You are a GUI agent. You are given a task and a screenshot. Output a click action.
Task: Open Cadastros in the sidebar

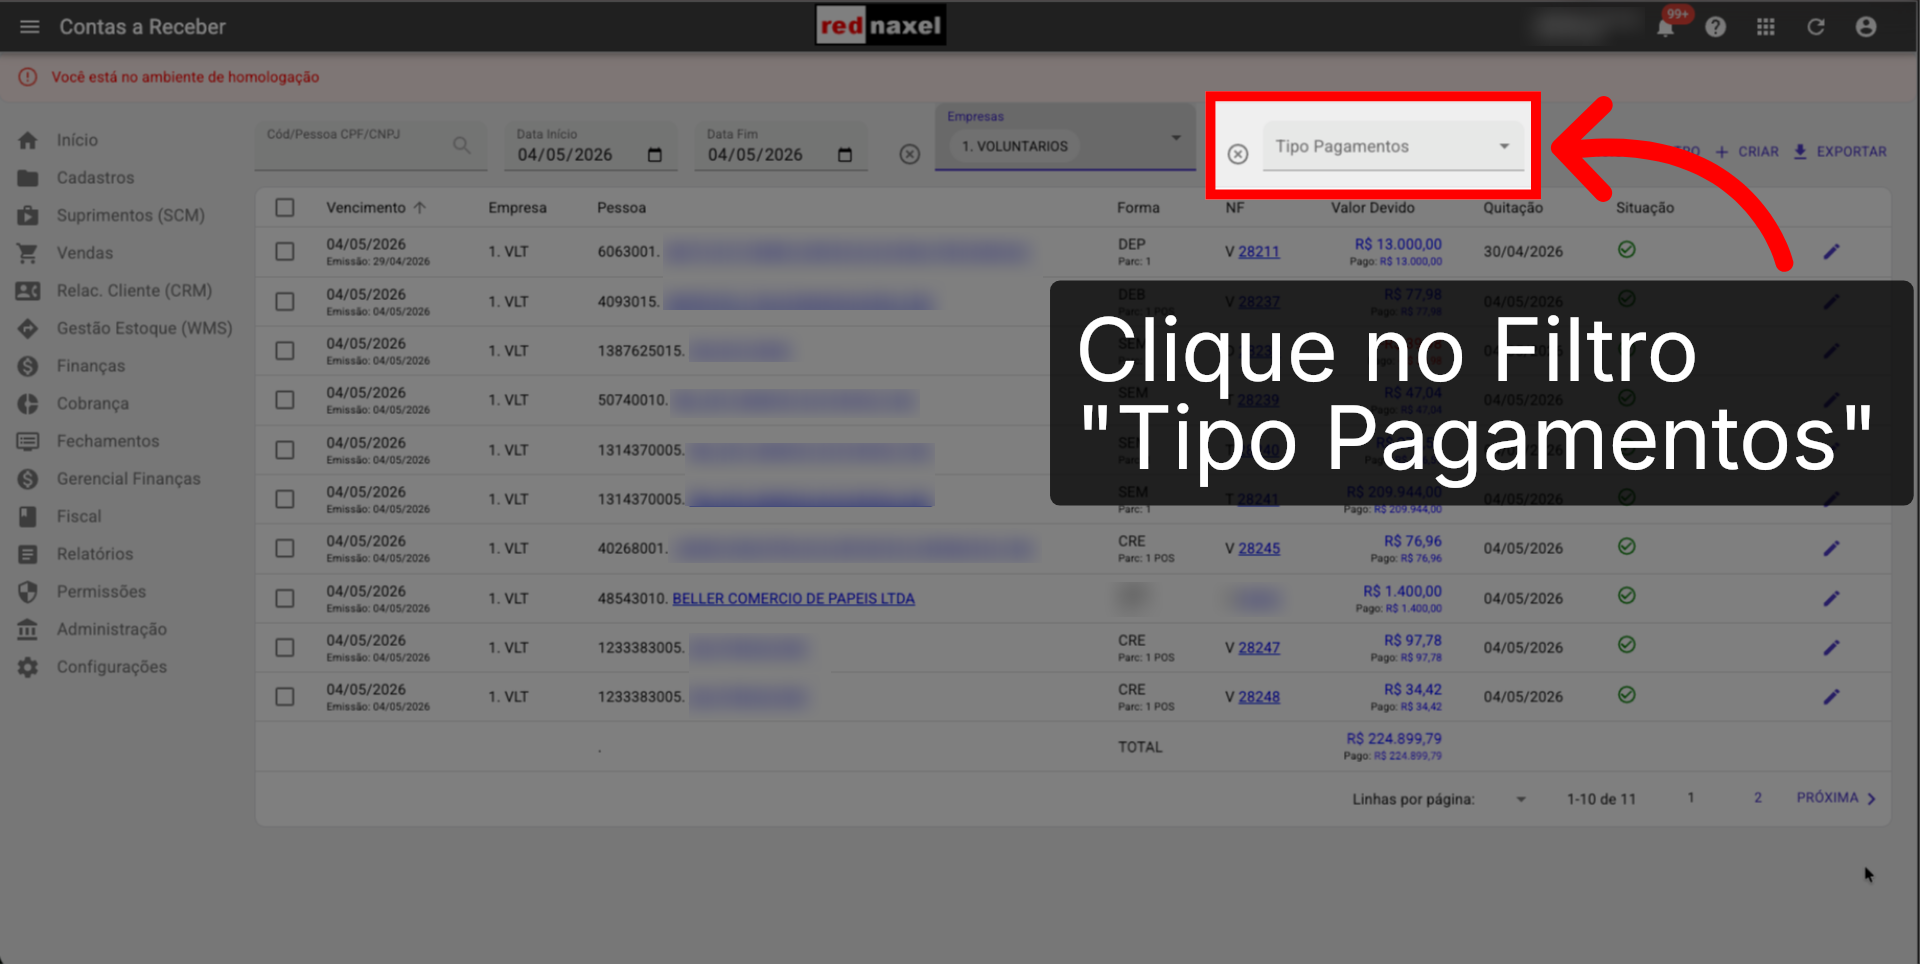pyautogui.click(x=95, y=178)
